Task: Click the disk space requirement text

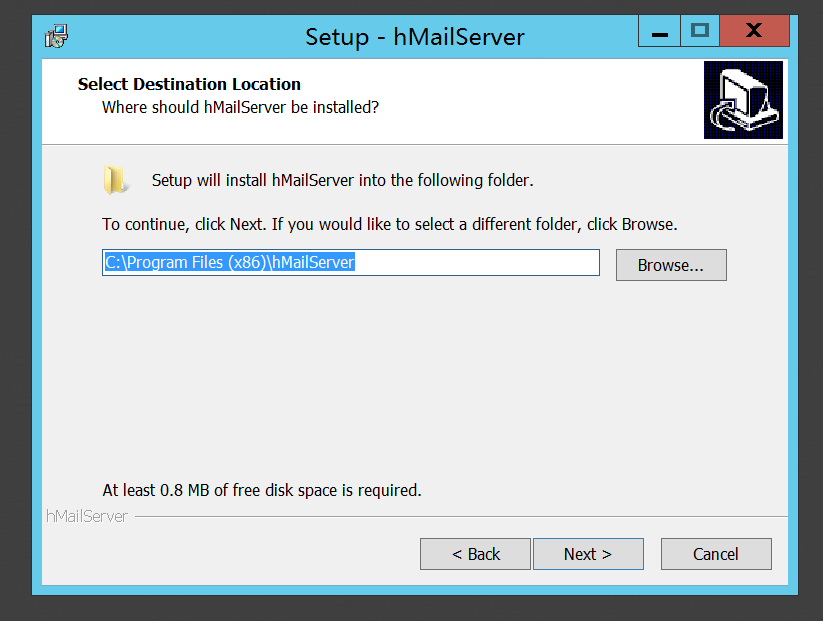Action: point(260,490)
